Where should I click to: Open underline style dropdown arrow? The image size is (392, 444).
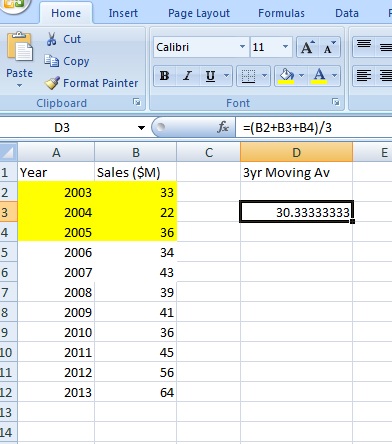pyautogui.click(x=227, y=76)
